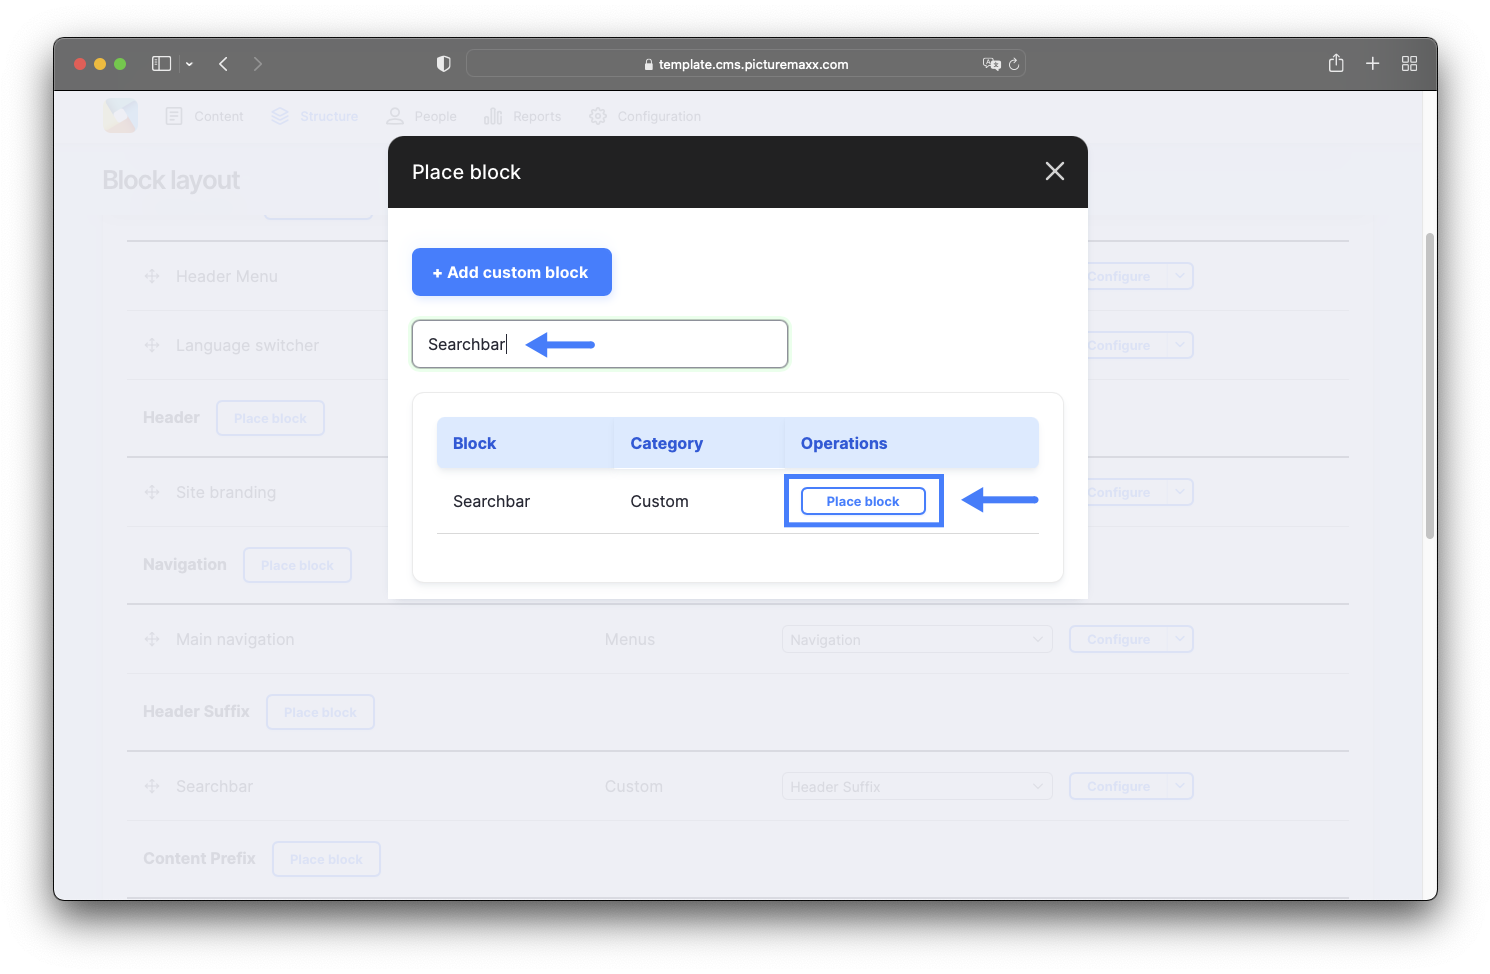
Task: Open Safari sidebar toggle icon
Action: [x=161, y=64]
